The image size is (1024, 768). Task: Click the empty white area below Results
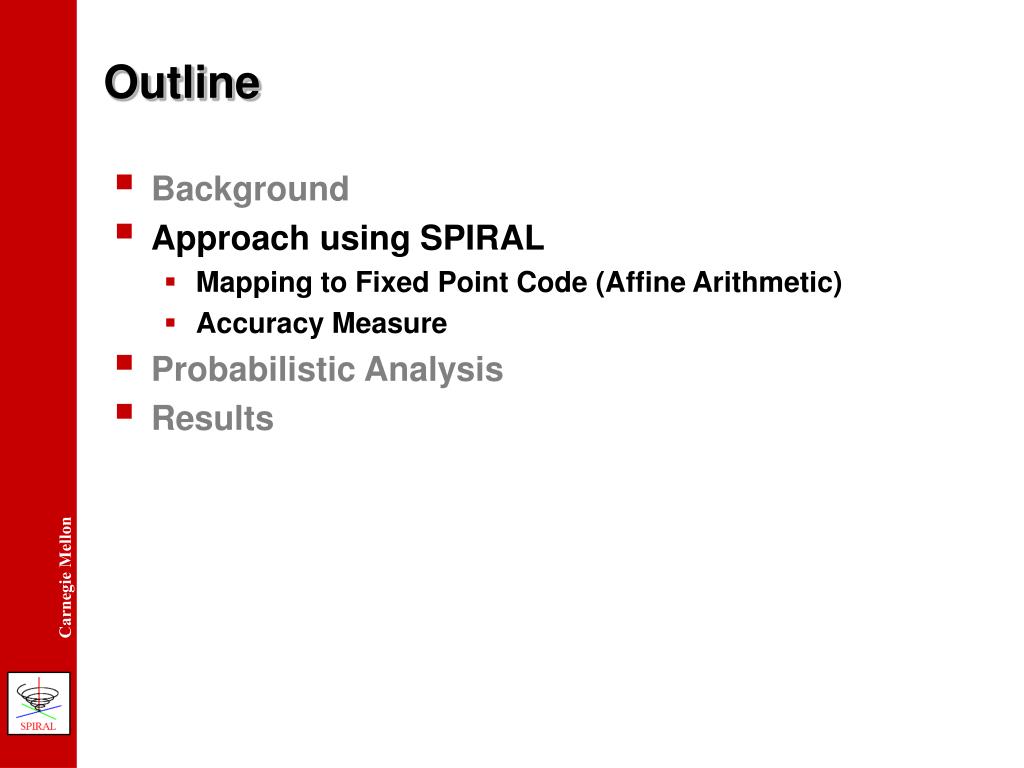coord(549,588)
